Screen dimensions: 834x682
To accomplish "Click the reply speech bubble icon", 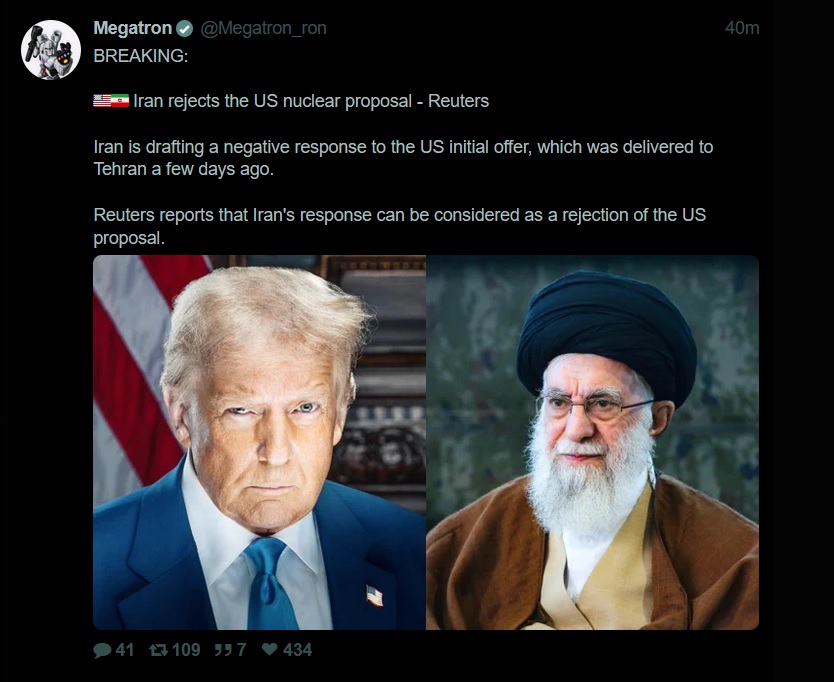I will point(102,650).
